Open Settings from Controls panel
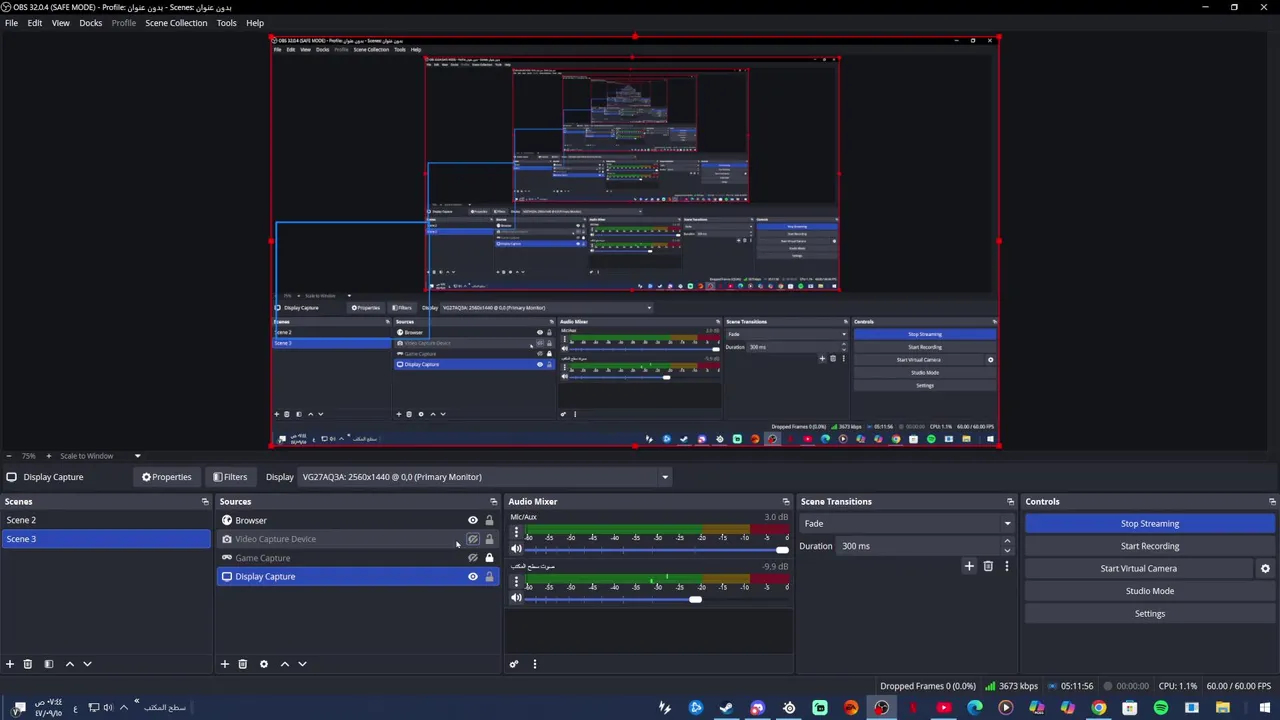The image size is (1280, 720). (x=1150, y=614)
